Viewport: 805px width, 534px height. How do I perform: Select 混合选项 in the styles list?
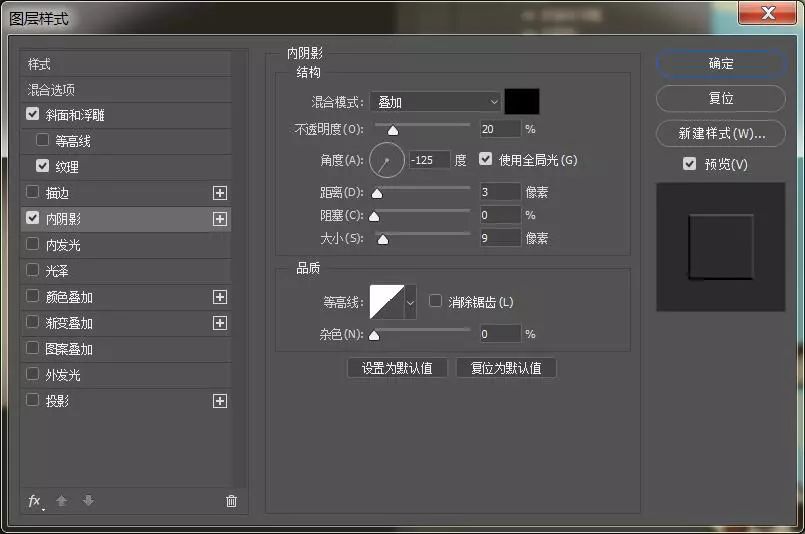52,90
